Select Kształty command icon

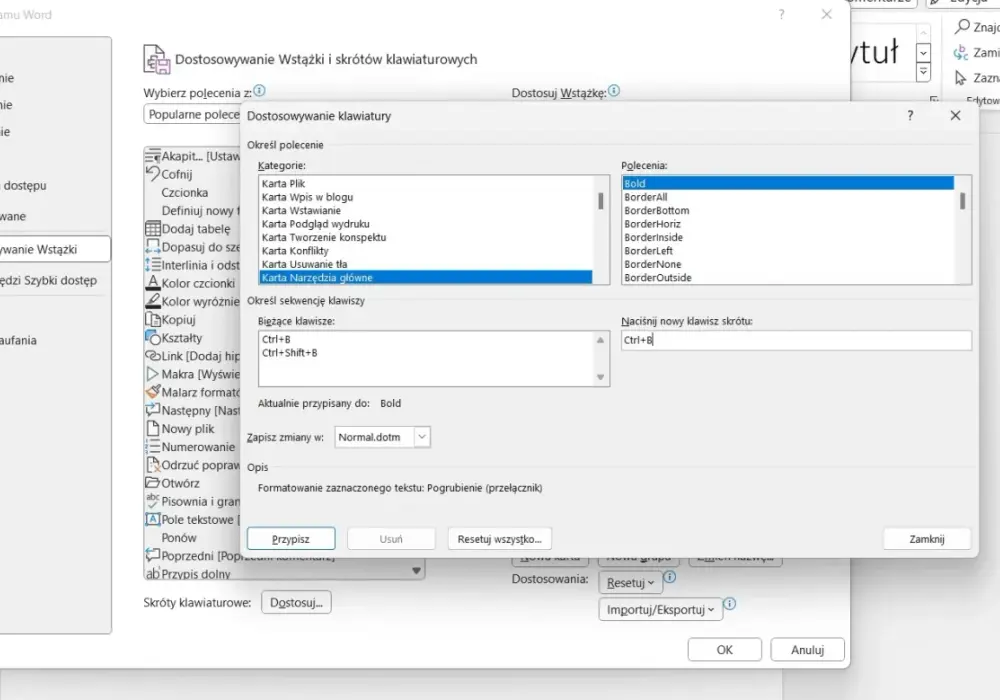[x=152, y=337]
